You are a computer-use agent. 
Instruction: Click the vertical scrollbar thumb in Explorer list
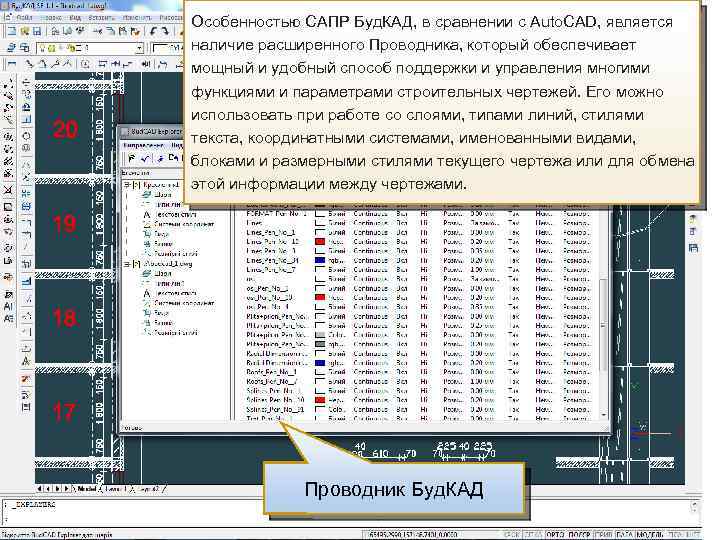(x=603, y=325)
